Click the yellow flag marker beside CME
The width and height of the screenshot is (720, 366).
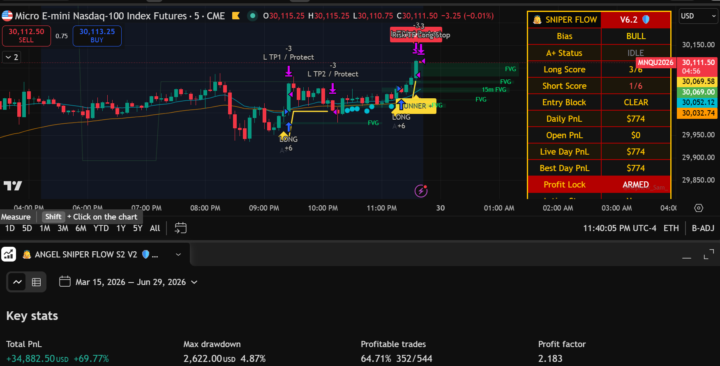click(236, 16)
